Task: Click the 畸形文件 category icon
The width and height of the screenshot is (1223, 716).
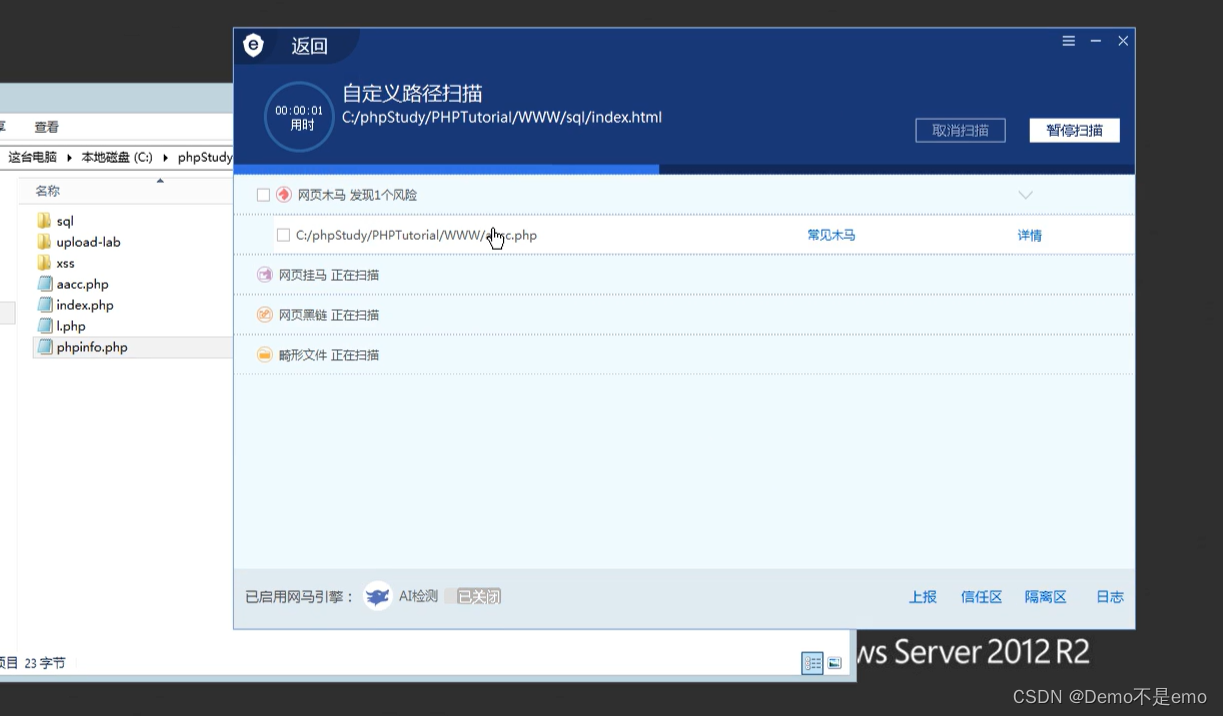Action: [265, 355]
